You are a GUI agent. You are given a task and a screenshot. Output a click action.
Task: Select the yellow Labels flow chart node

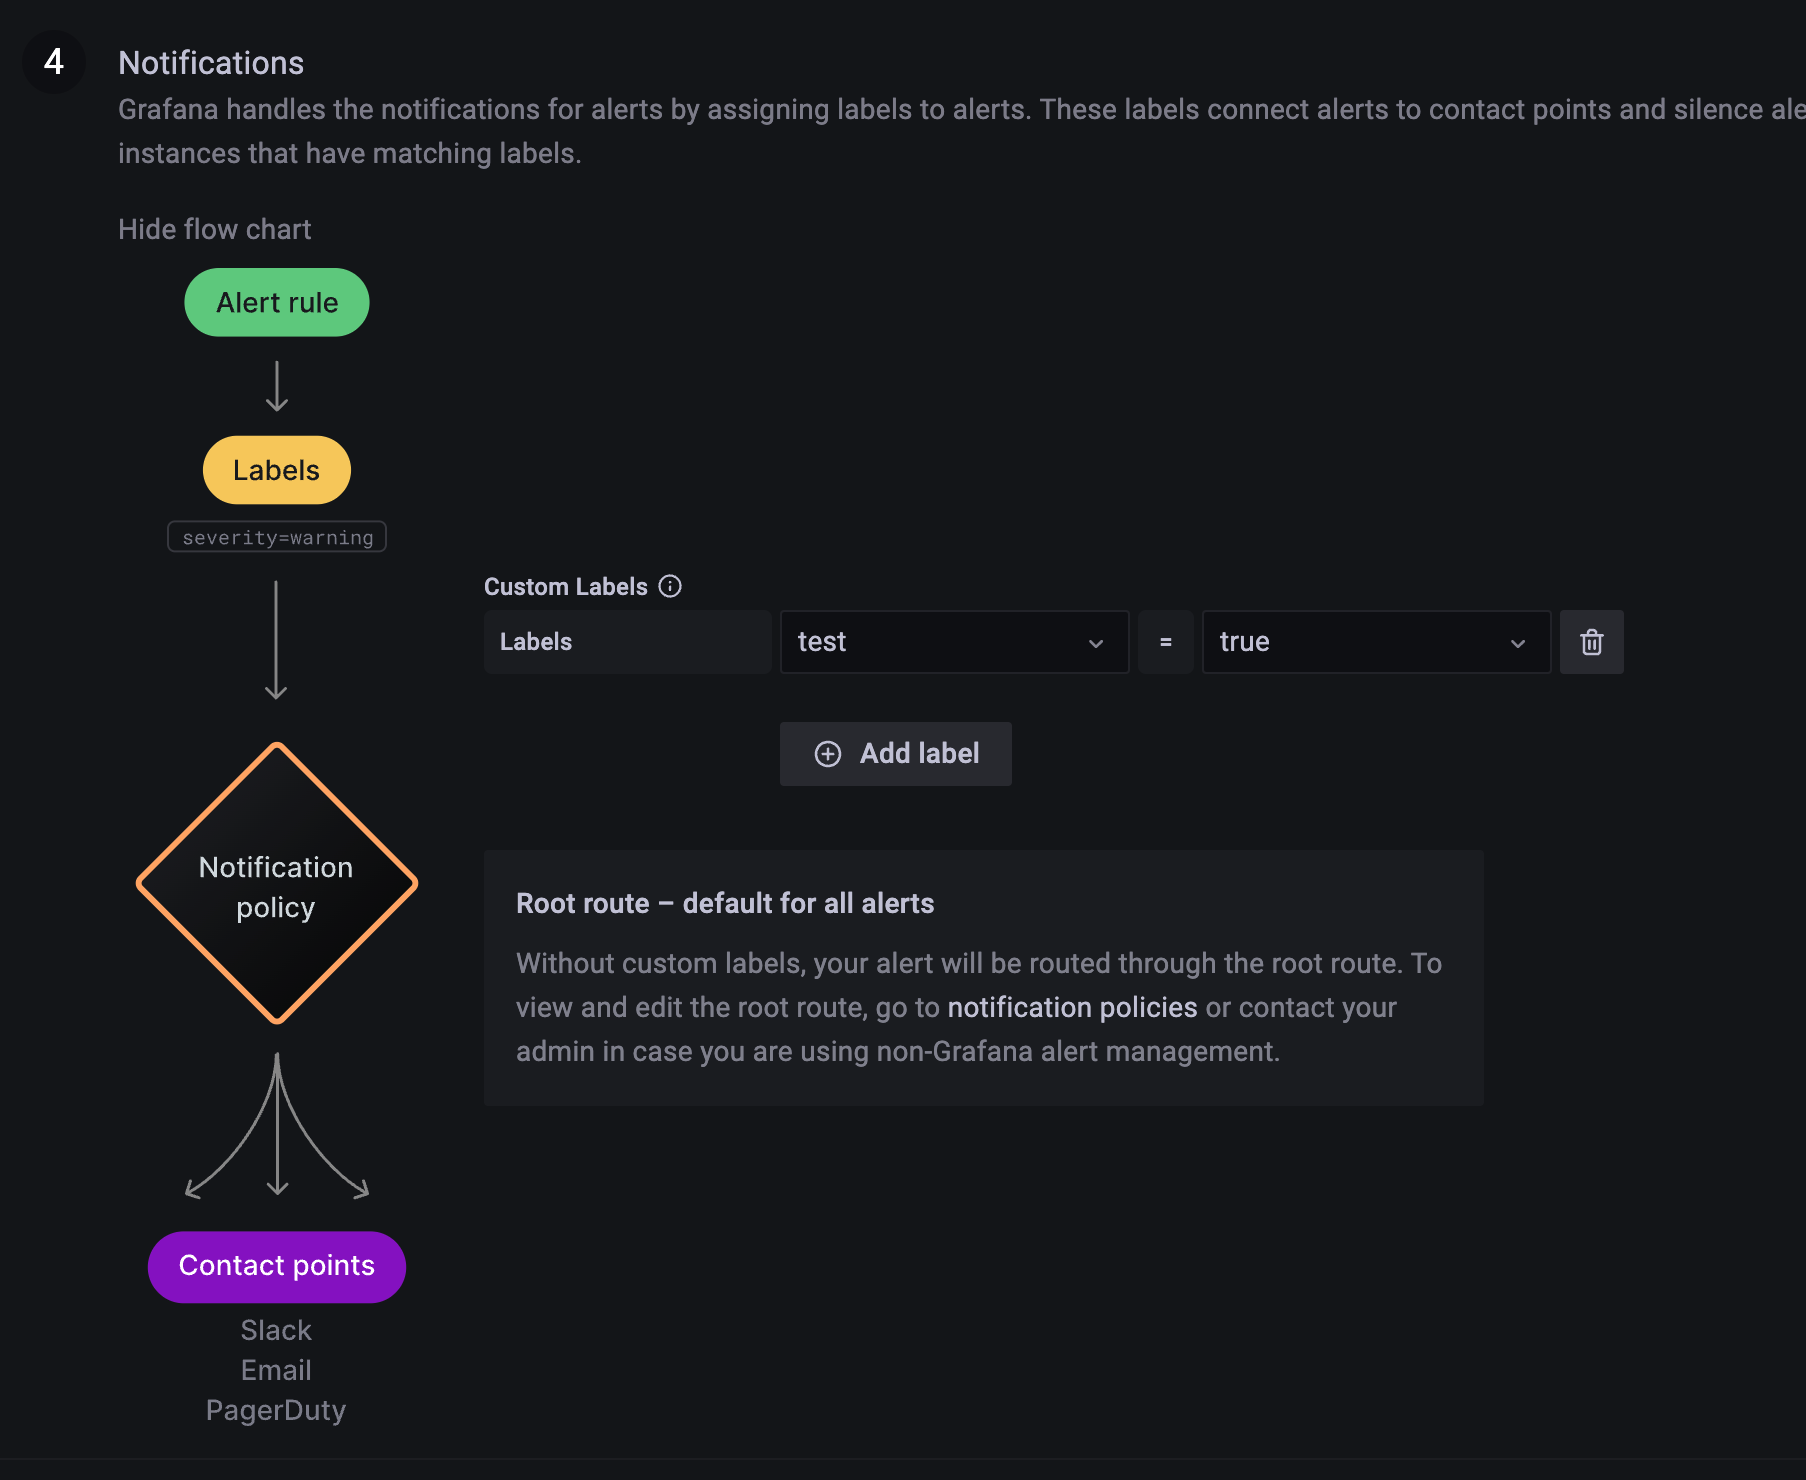pos(277,470)
